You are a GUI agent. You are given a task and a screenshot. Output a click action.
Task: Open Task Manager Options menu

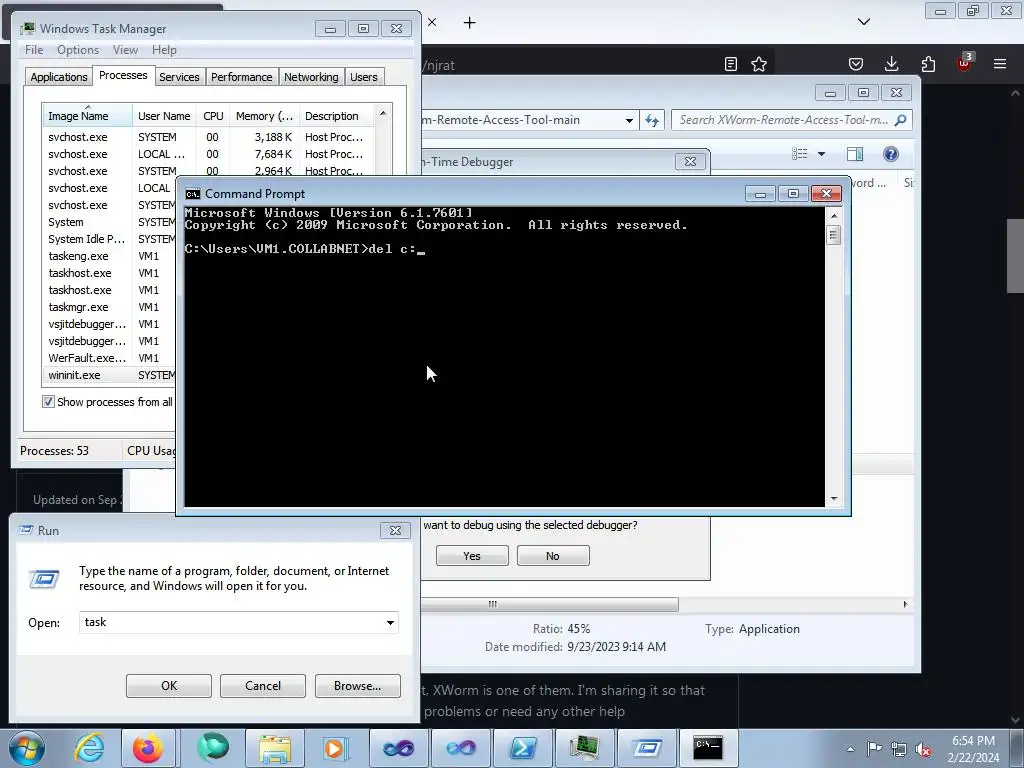point(78,50)
